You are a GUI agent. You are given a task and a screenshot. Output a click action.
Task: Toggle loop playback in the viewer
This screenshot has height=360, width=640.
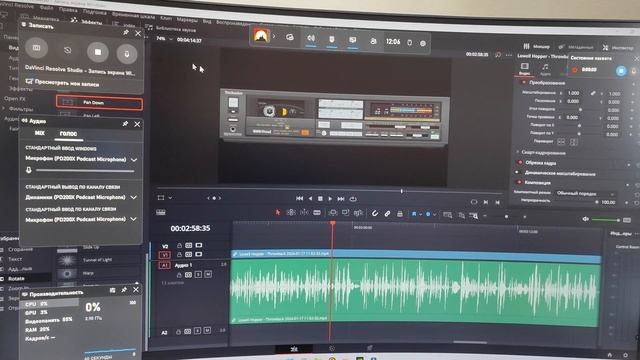pyautogui.click(x=353, y=199)
